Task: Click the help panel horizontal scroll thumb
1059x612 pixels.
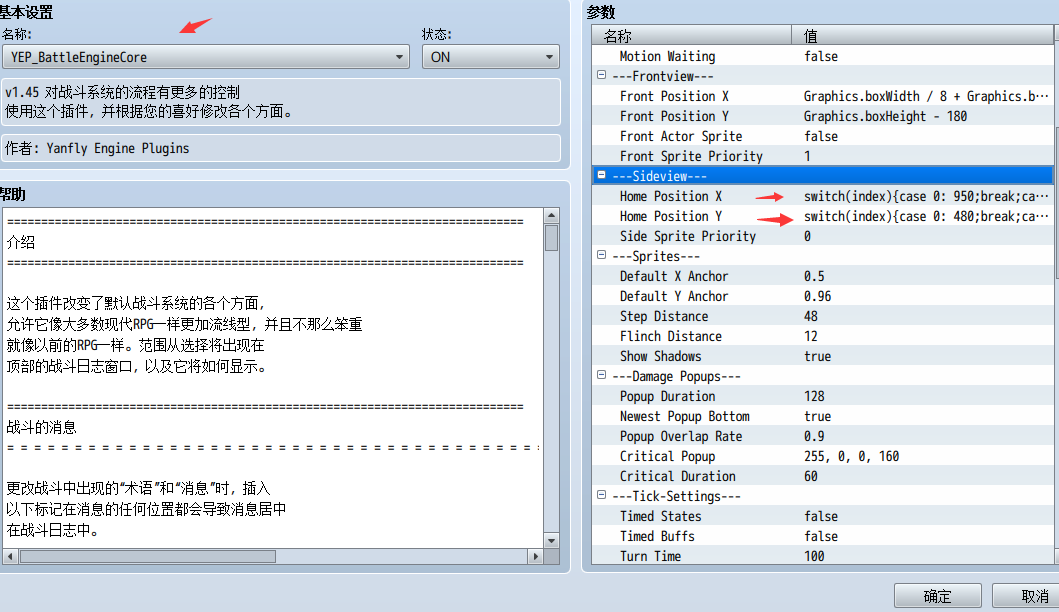Action: click(x=148, y=557)
